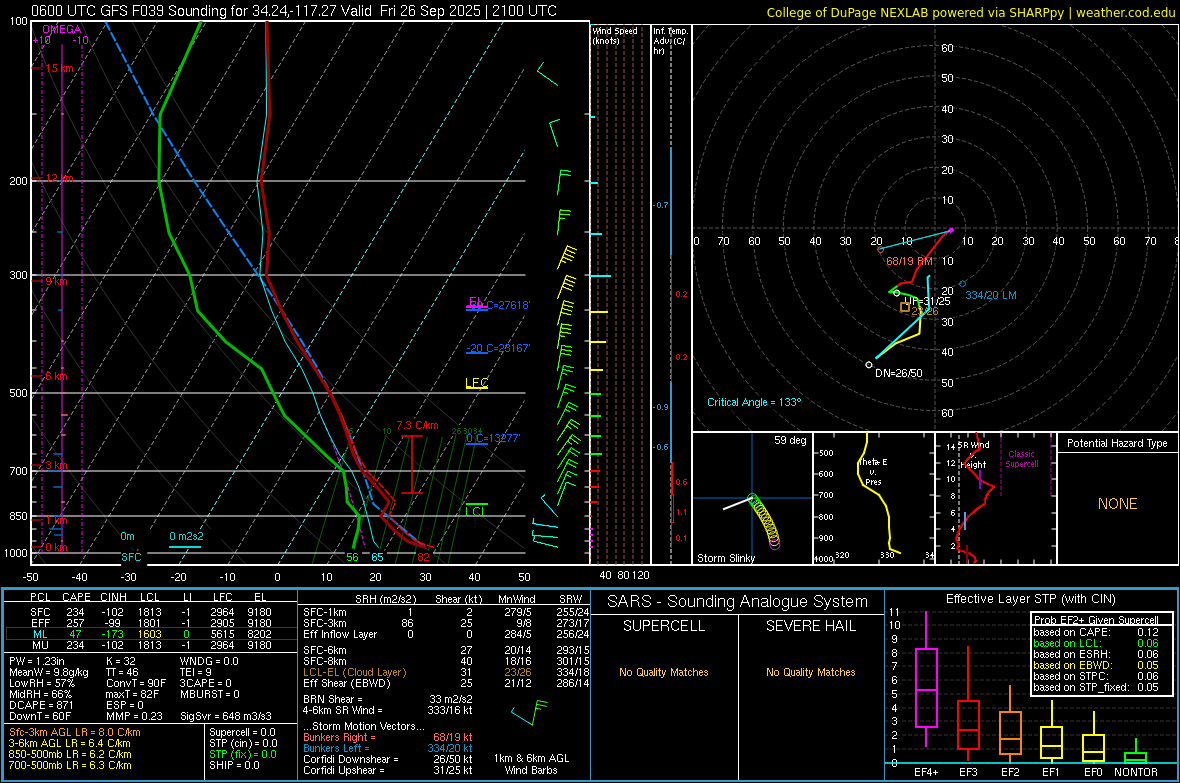Click the 700-500mb LR = 6.3 C/km line
1180x783 pixels.
70,765
